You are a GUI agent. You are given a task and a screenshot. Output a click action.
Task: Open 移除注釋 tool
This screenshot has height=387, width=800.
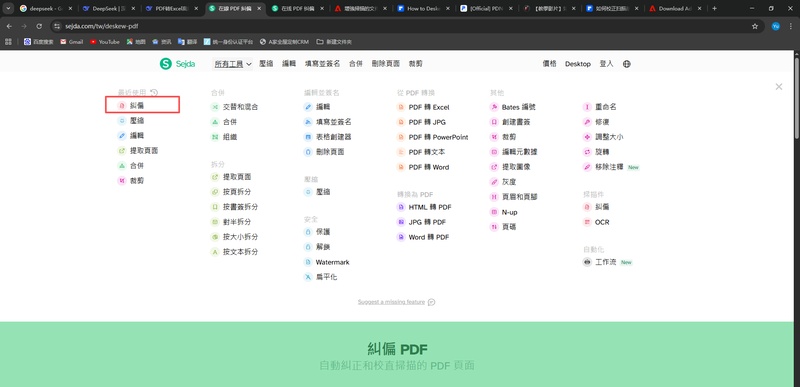[609, 167]
